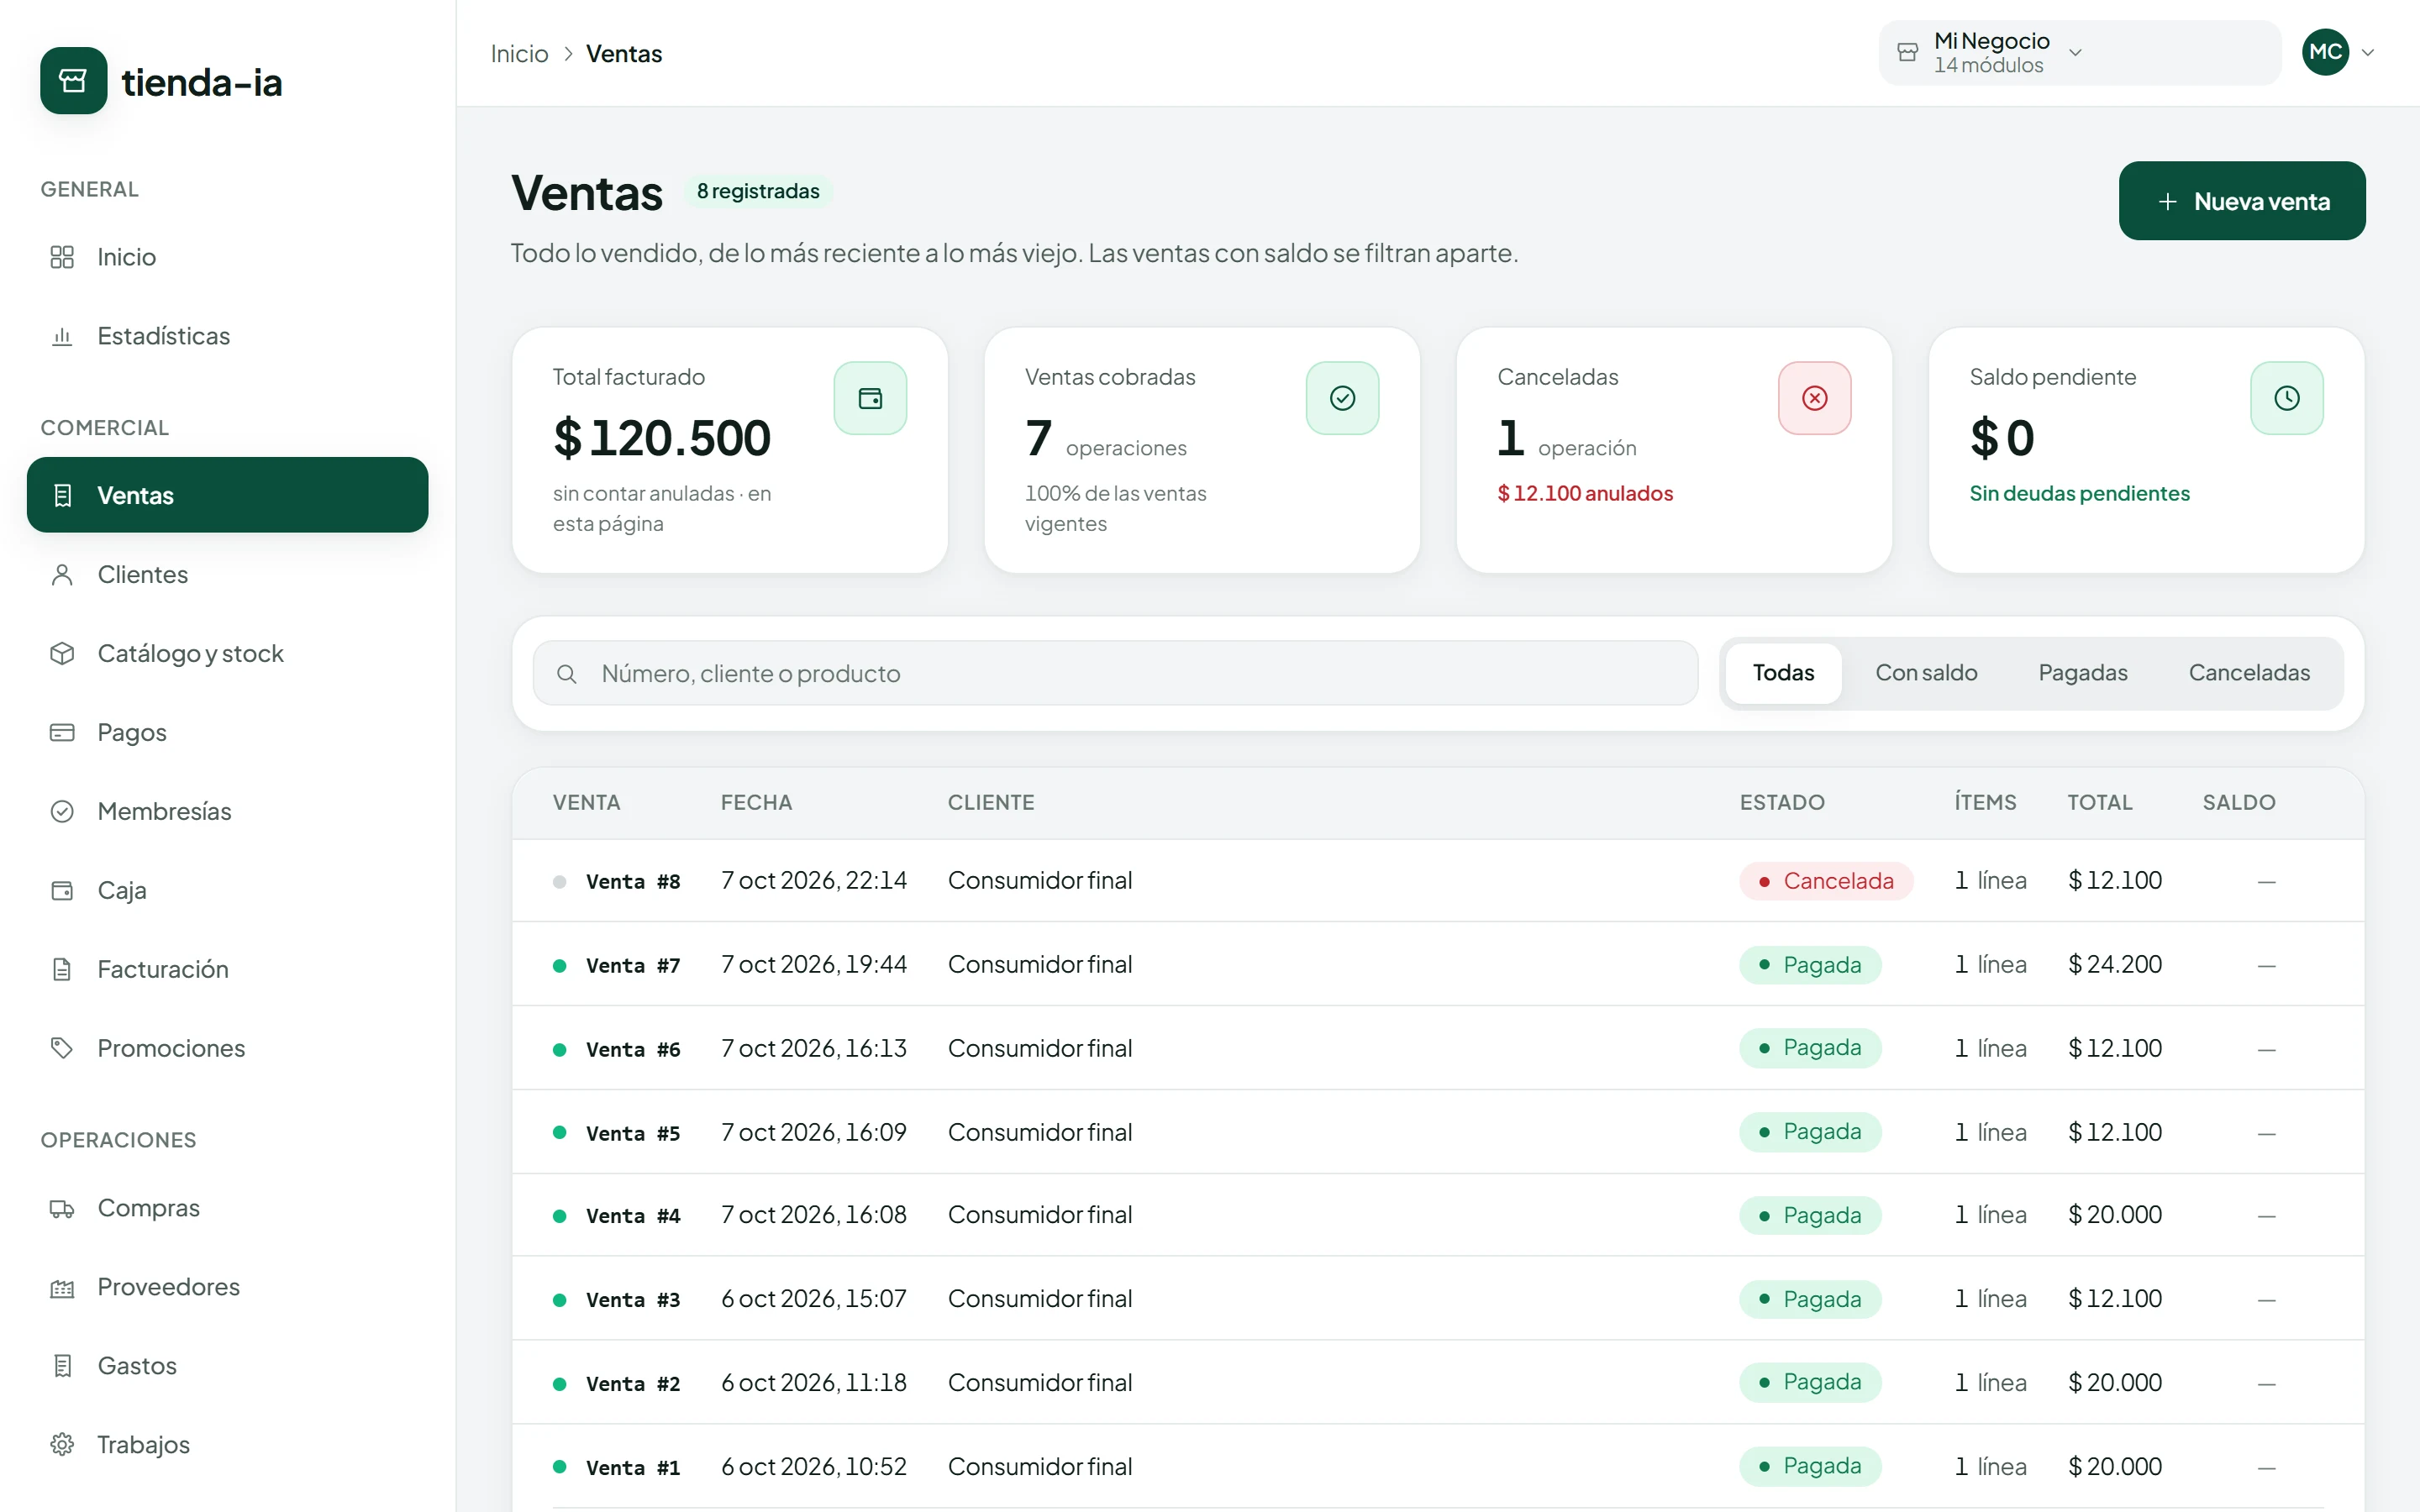Open Promociones via its tag icon
This screenshot has width=2420, height=1512.
click(62, 1048)
